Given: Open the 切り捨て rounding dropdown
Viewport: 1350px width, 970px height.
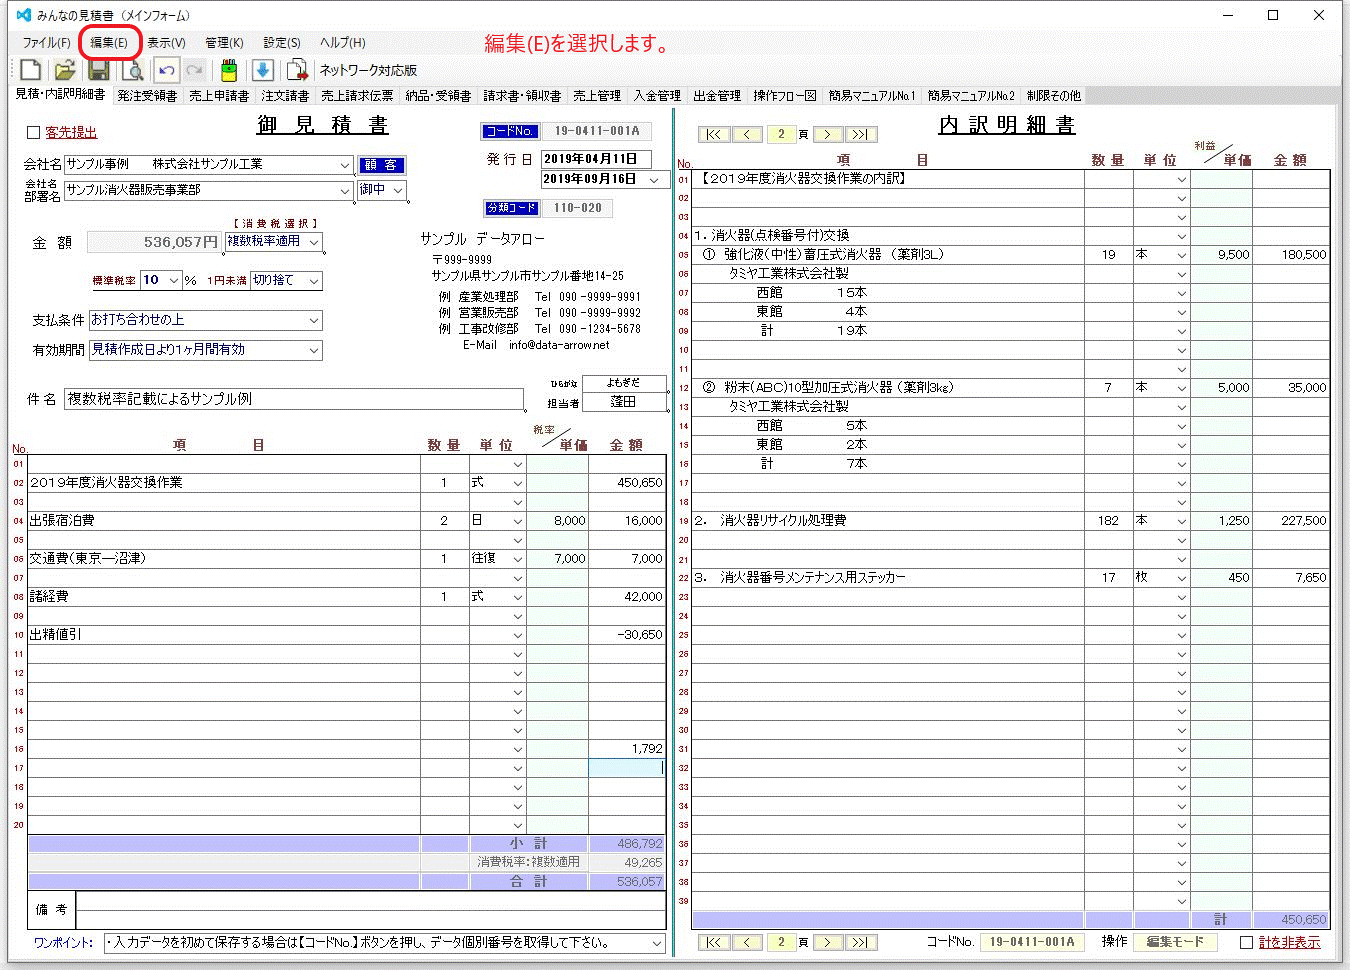Looking at the screenshot, I should tap(314, 281).
